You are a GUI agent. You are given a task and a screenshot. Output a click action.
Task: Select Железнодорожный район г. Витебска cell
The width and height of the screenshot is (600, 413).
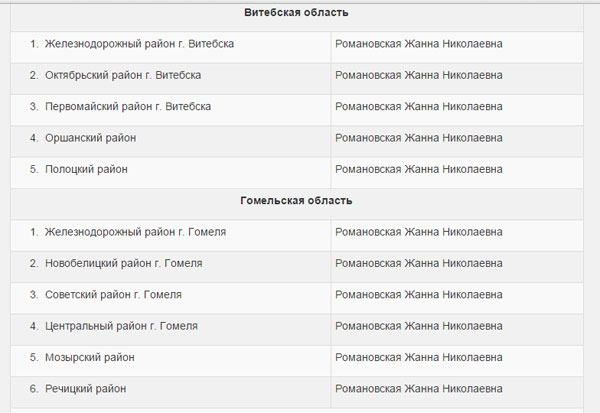140,44
